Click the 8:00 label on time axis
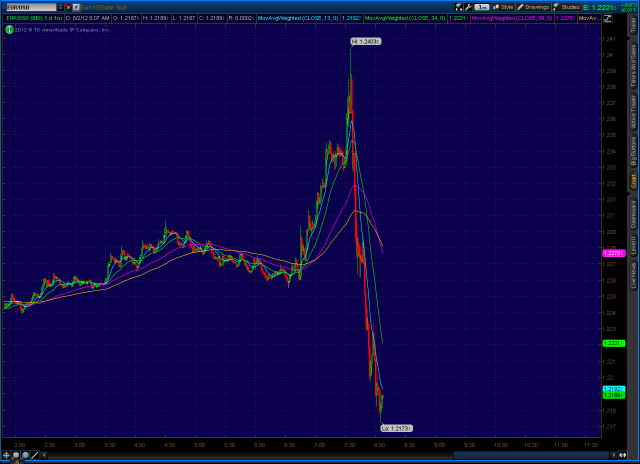 pyautogui.click(x=379, y=445)
